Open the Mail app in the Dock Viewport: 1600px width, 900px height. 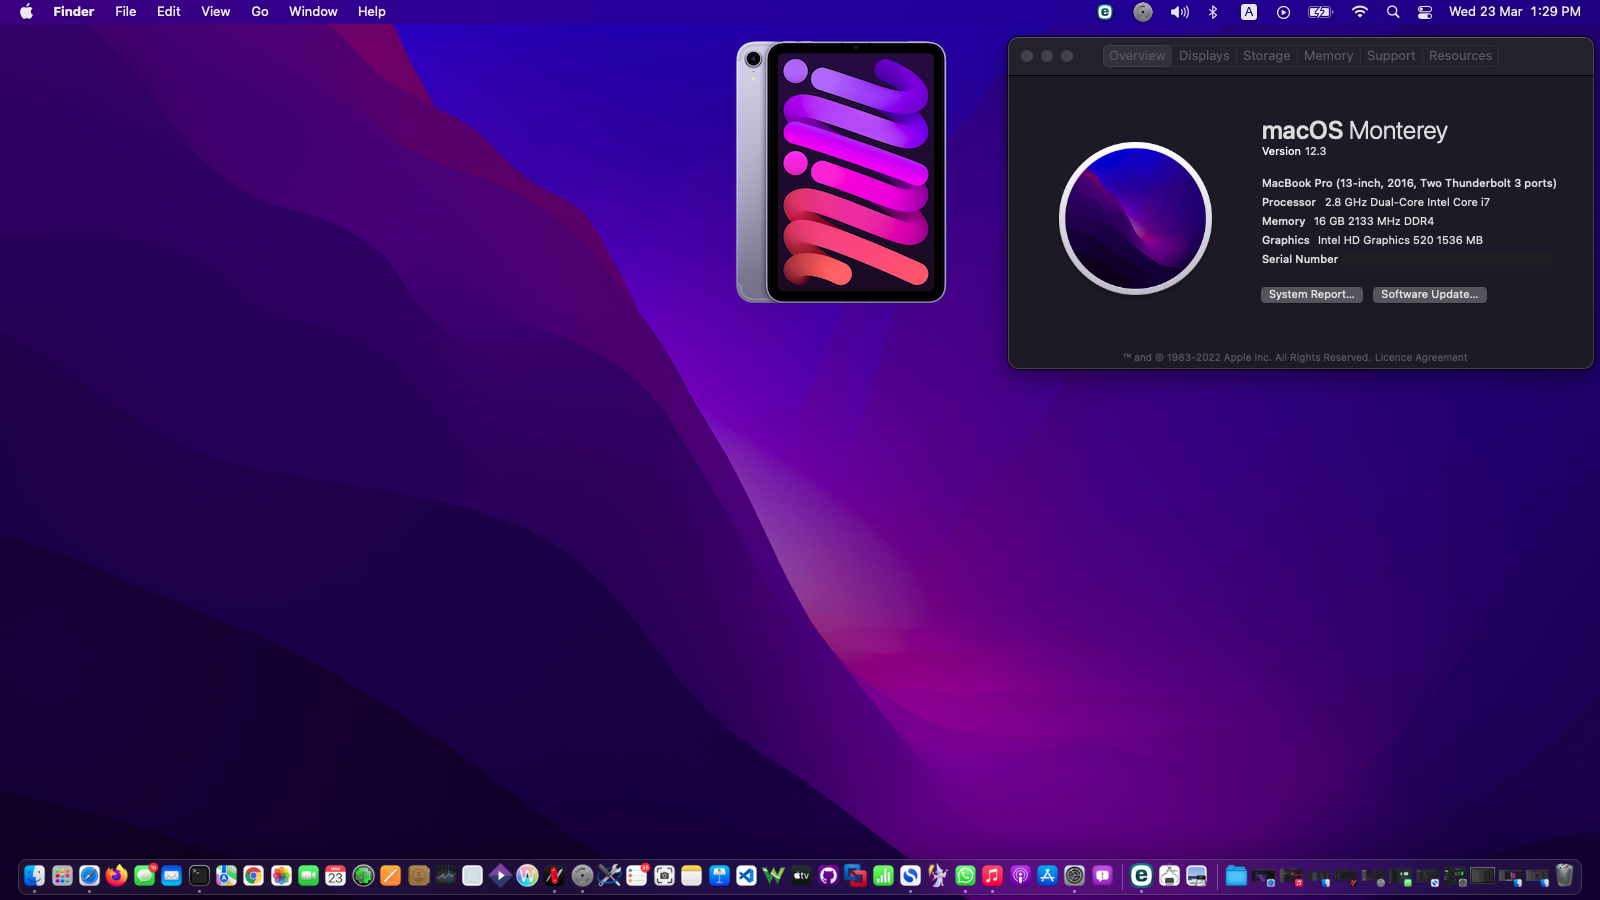click(x=172, y=876)
